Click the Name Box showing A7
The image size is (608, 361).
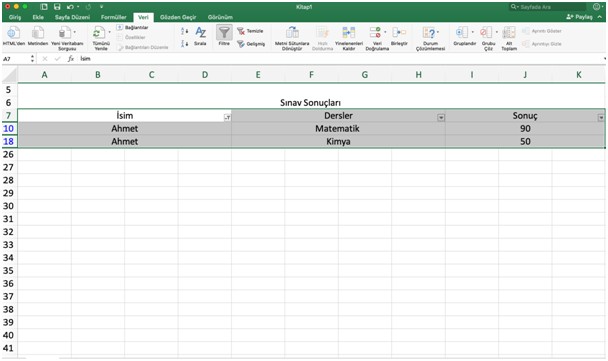[16, 59]
